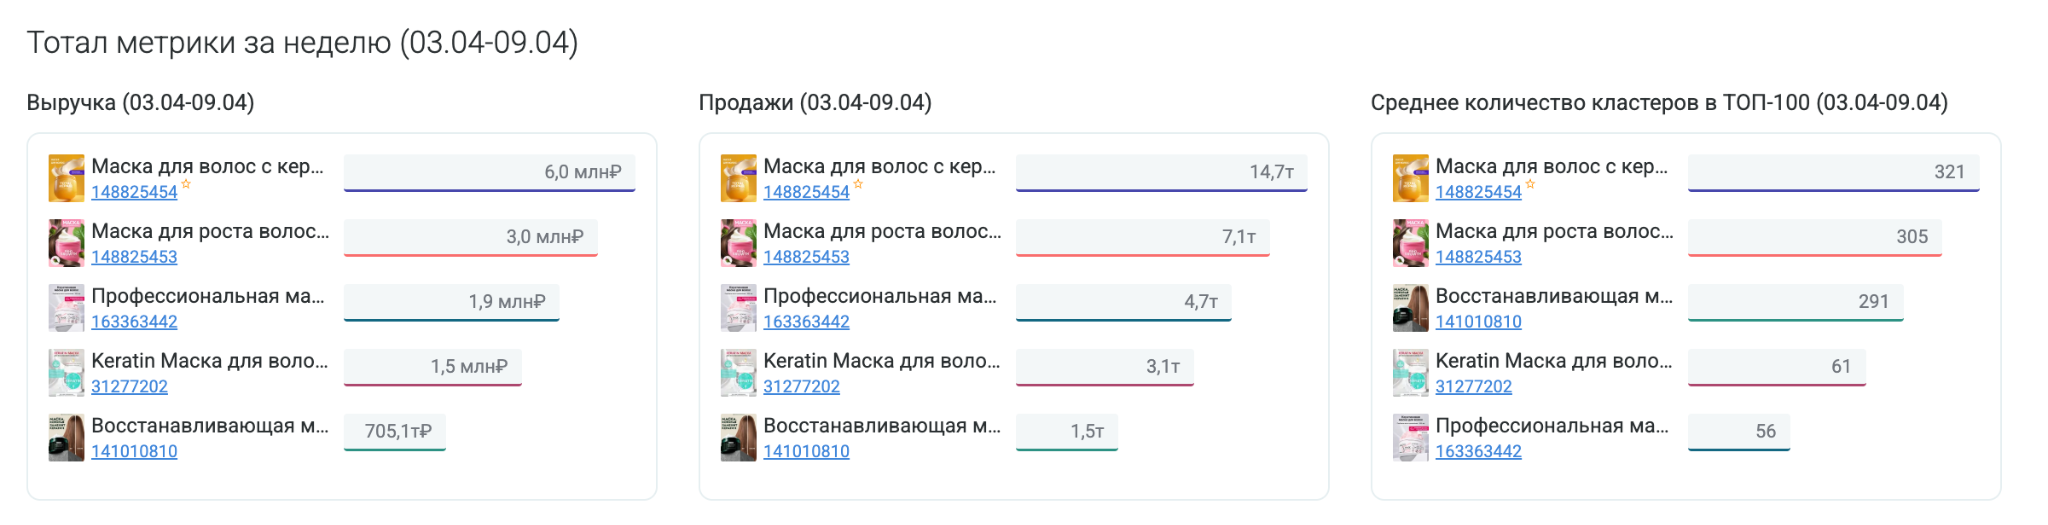The height and width of the screenshot is (525, 2048).
Task: Open link 148825453 in Выручка panel
Action: coord(134,257)
